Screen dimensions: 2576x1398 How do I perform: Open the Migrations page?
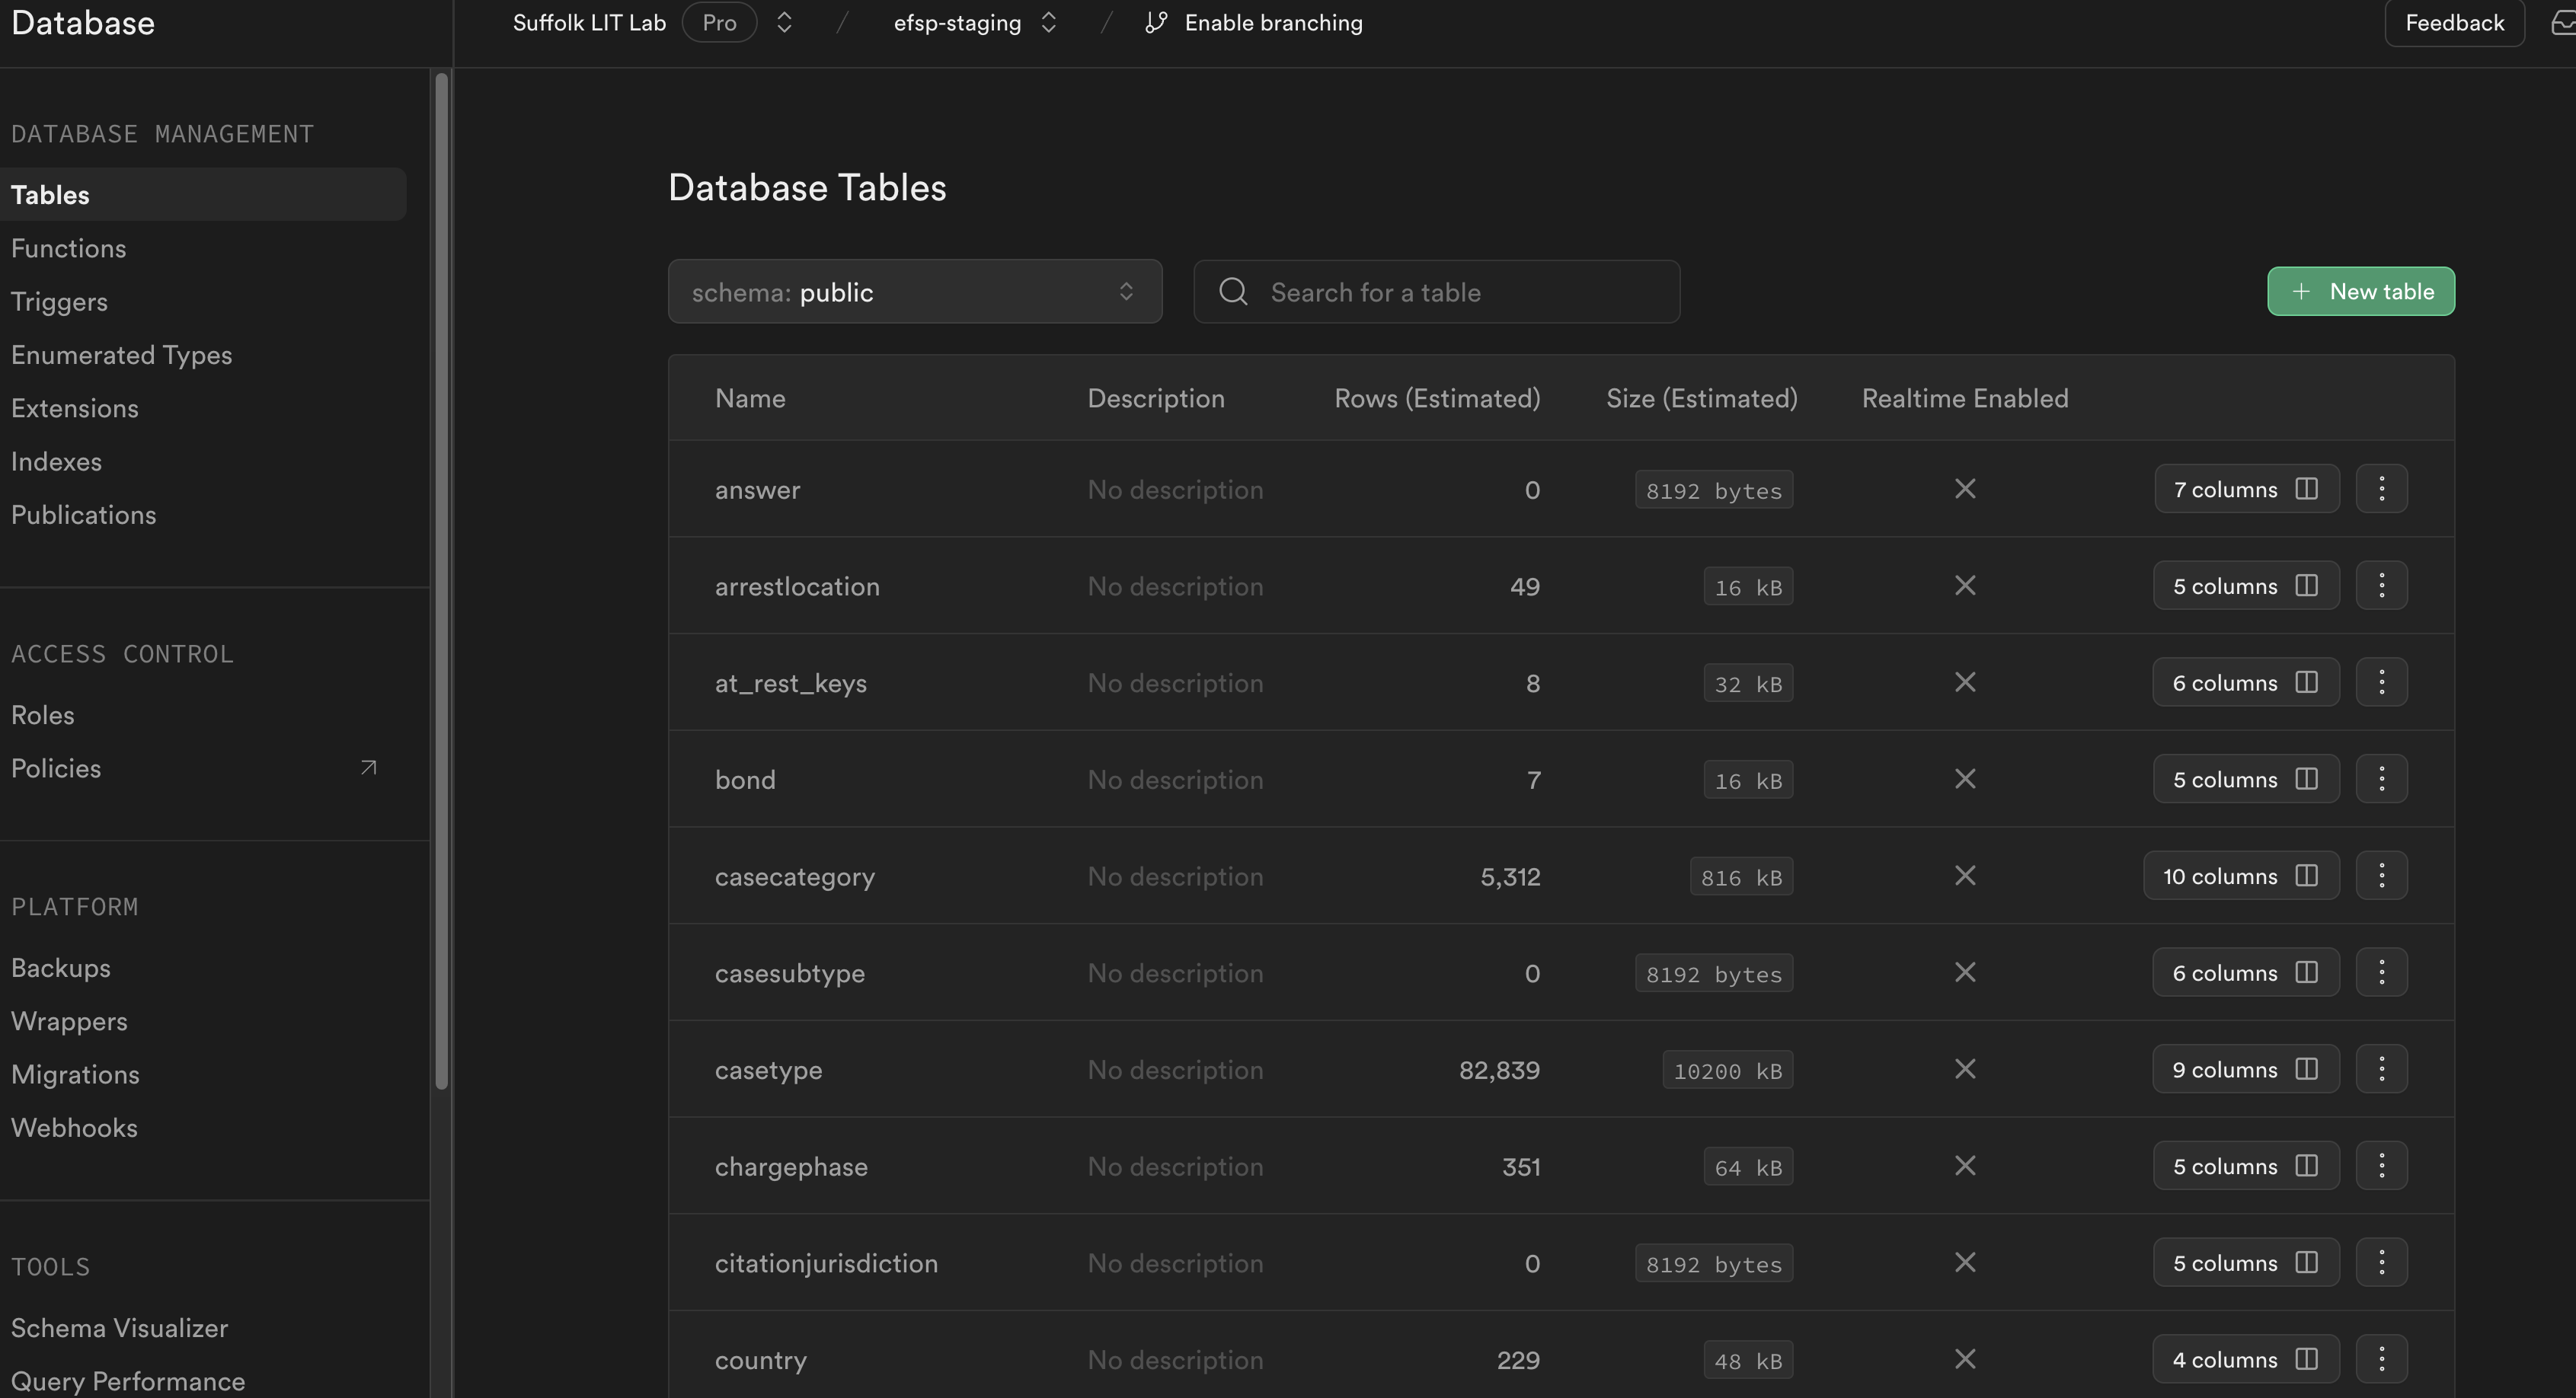tap(75, 1074)
